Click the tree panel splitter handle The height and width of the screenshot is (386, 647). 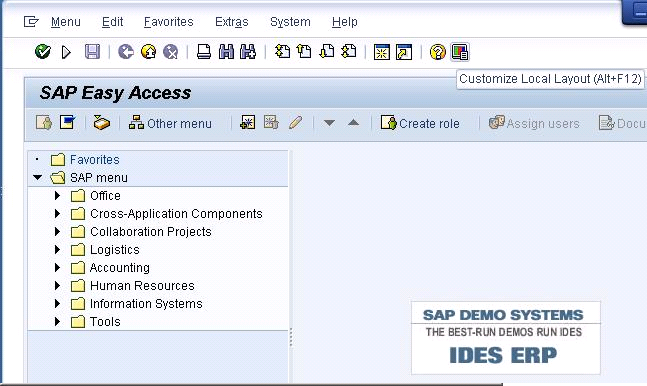click(x=291, y=337)
